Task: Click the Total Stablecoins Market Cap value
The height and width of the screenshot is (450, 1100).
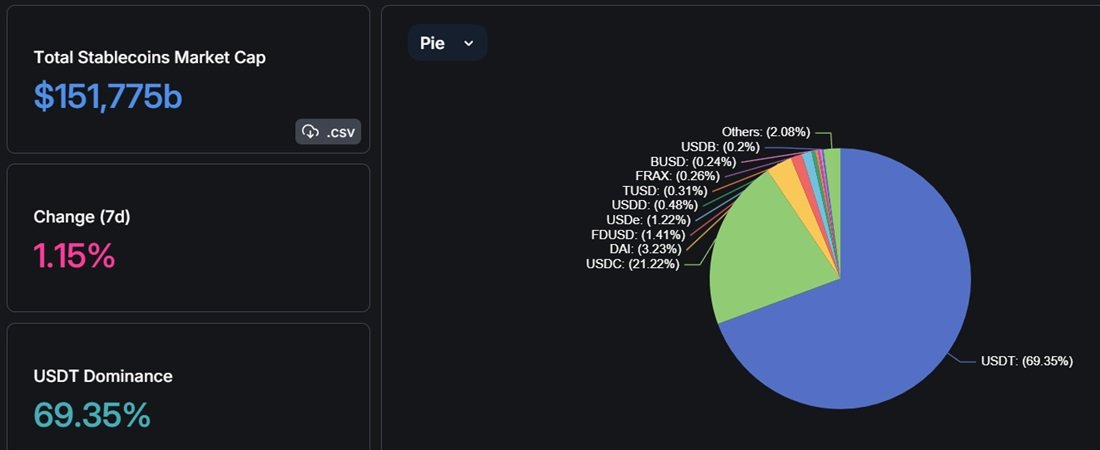Action: [x=108, y=98]
